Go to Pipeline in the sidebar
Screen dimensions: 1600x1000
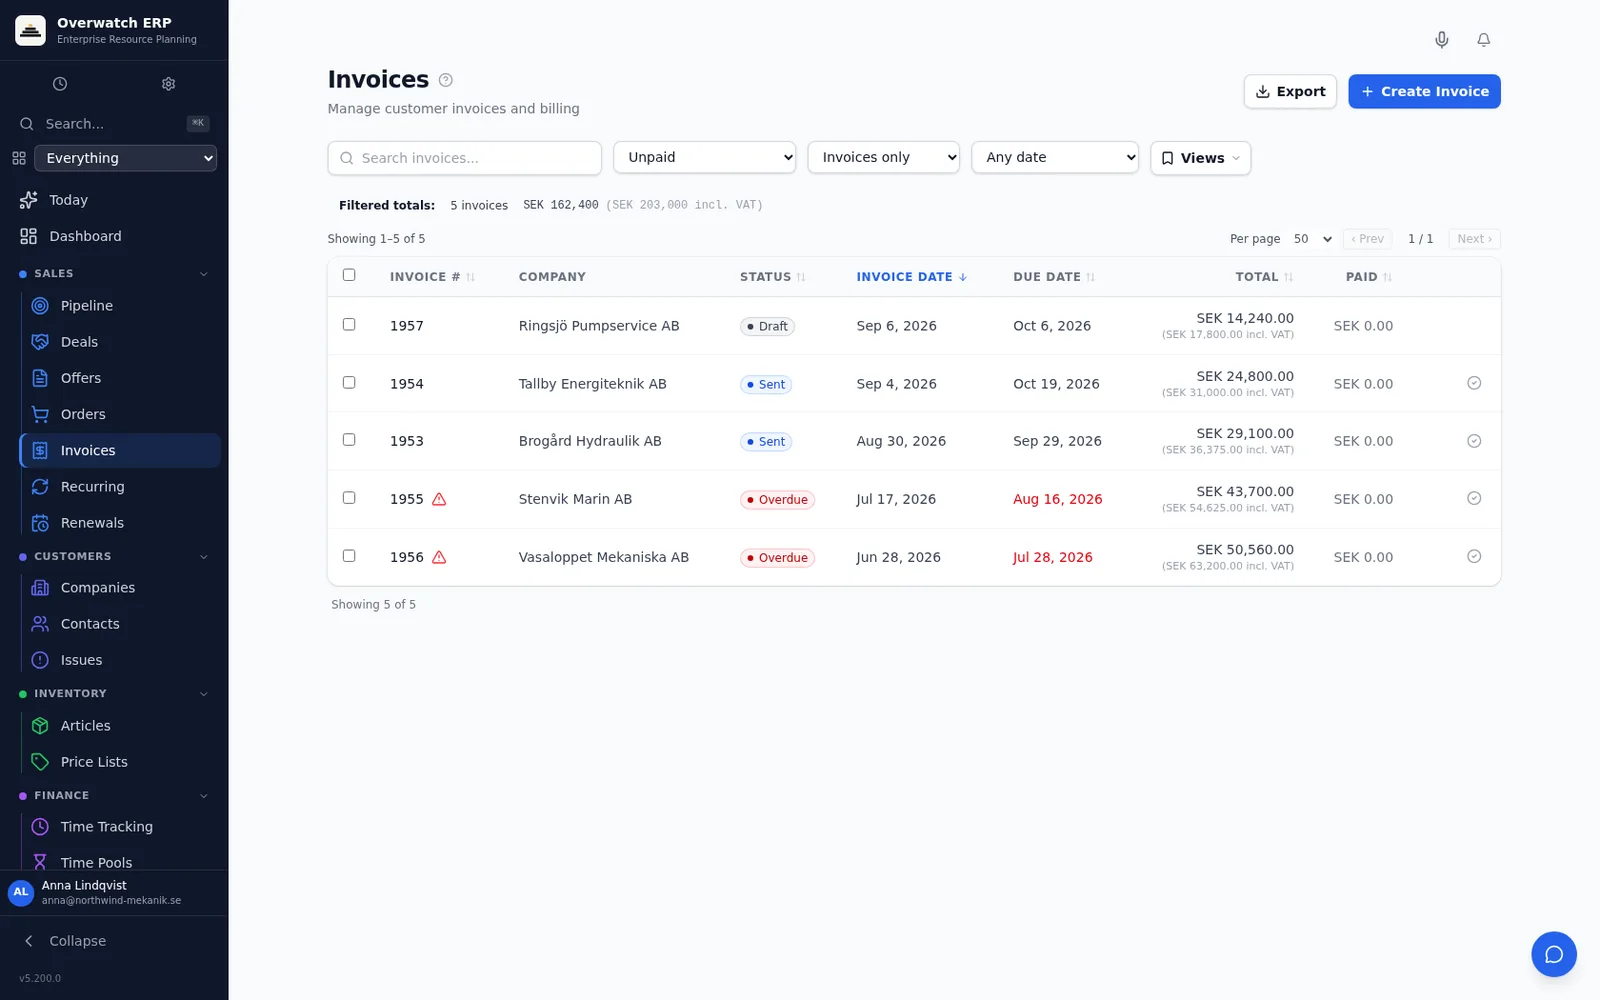point(120,306)
